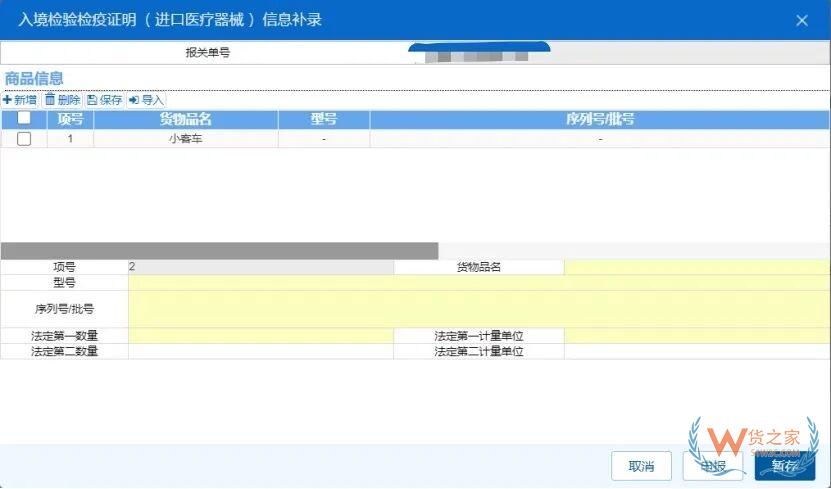
Task: Click the 新增 add button
Action: click(x=20, y=100)
